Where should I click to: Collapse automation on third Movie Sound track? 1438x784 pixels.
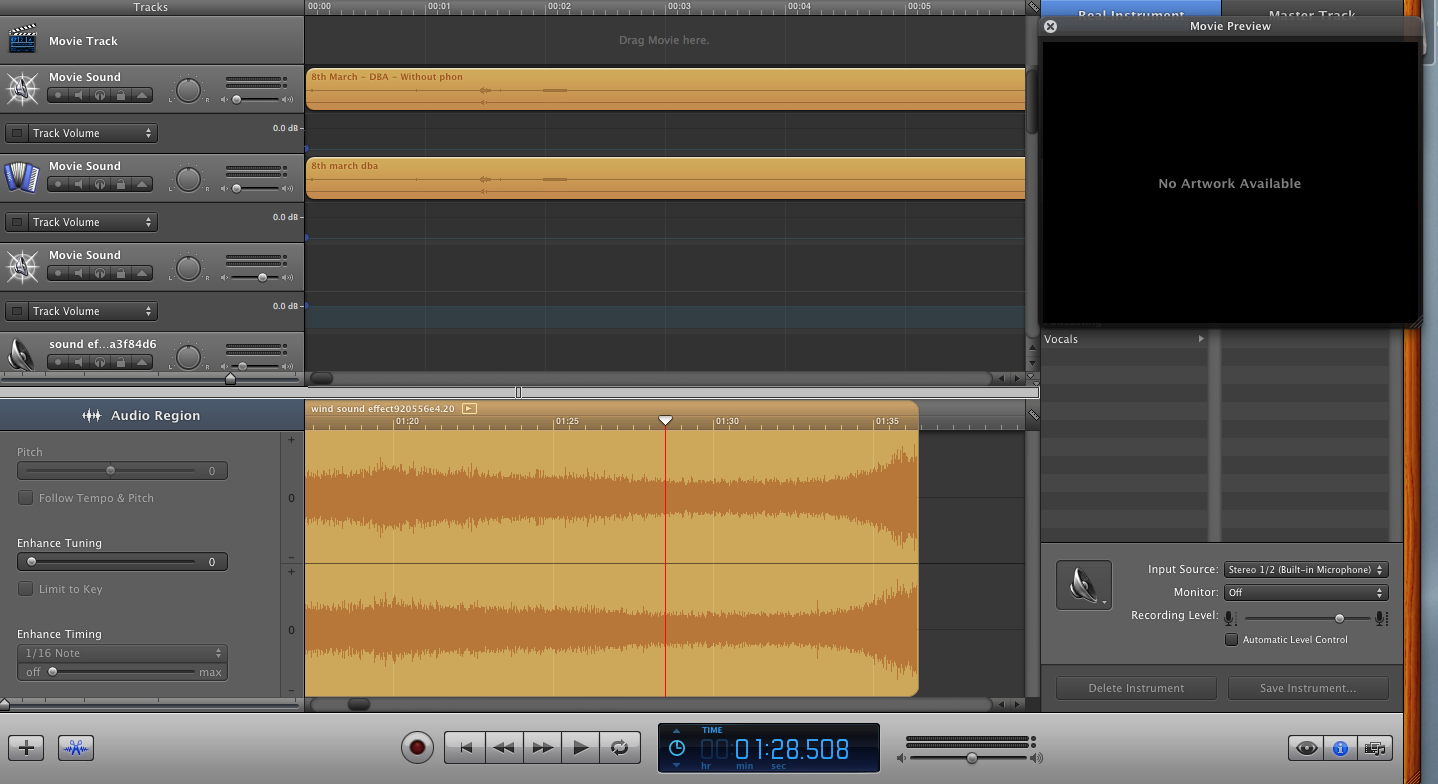pyautogui.click(x=142, y=273)
